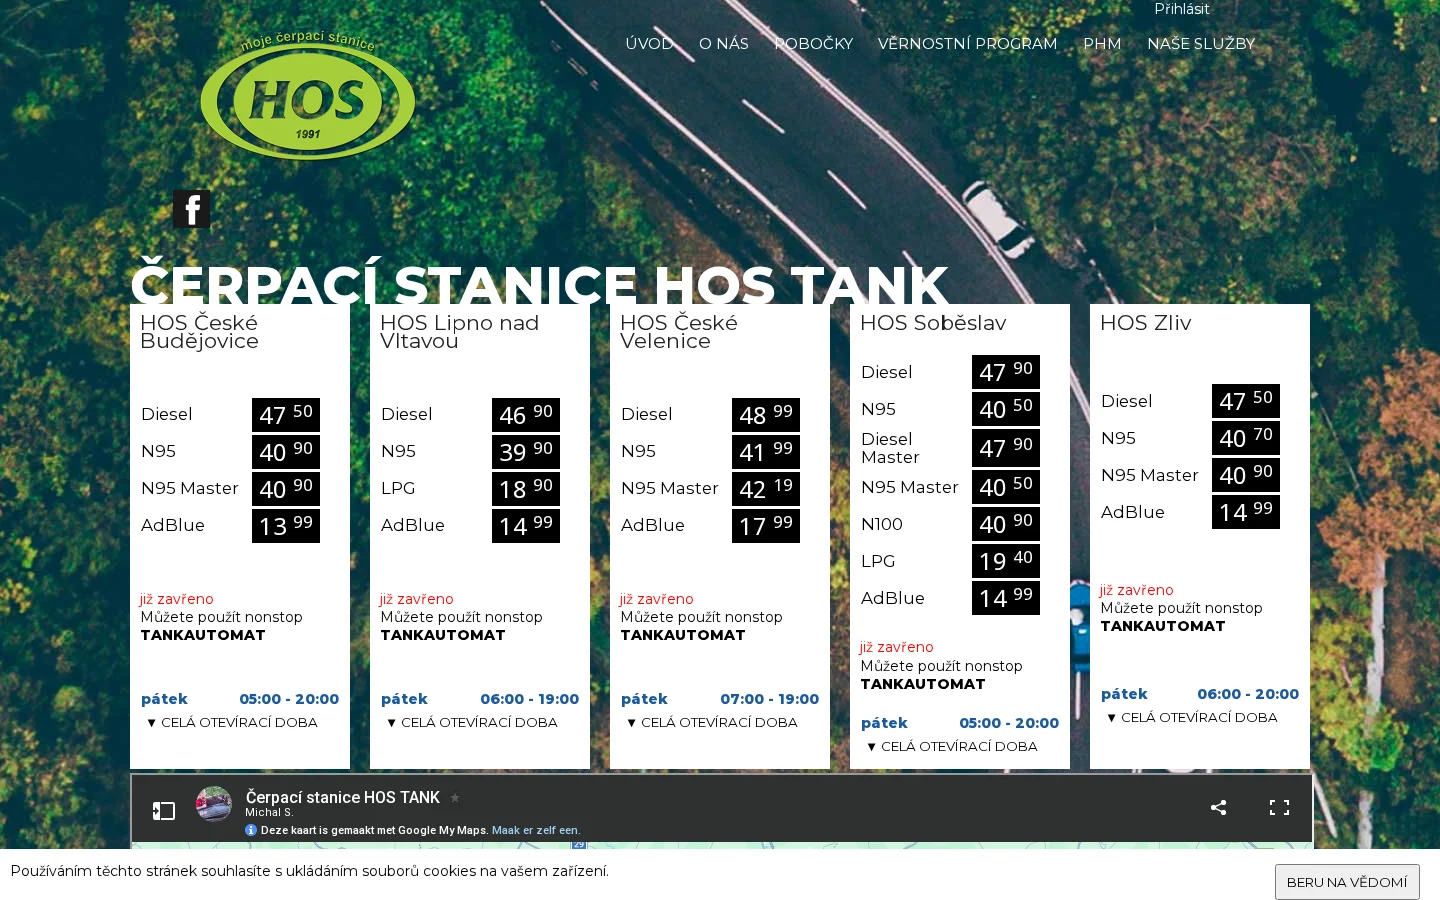
Task: Open the POBOČKY menu item
Action: 814,44
